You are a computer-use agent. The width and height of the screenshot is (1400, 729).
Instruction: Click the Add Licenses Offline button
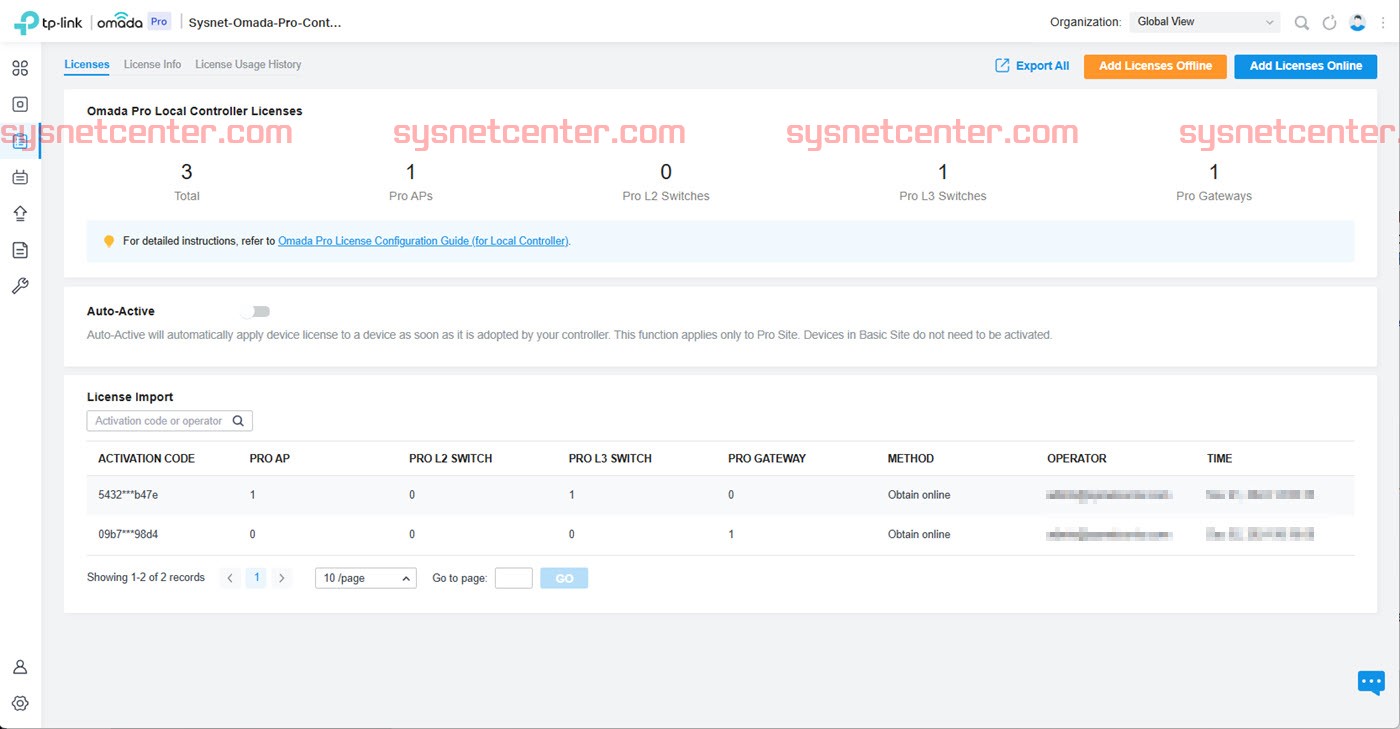pyautogui.click(x=1155, y=66)
